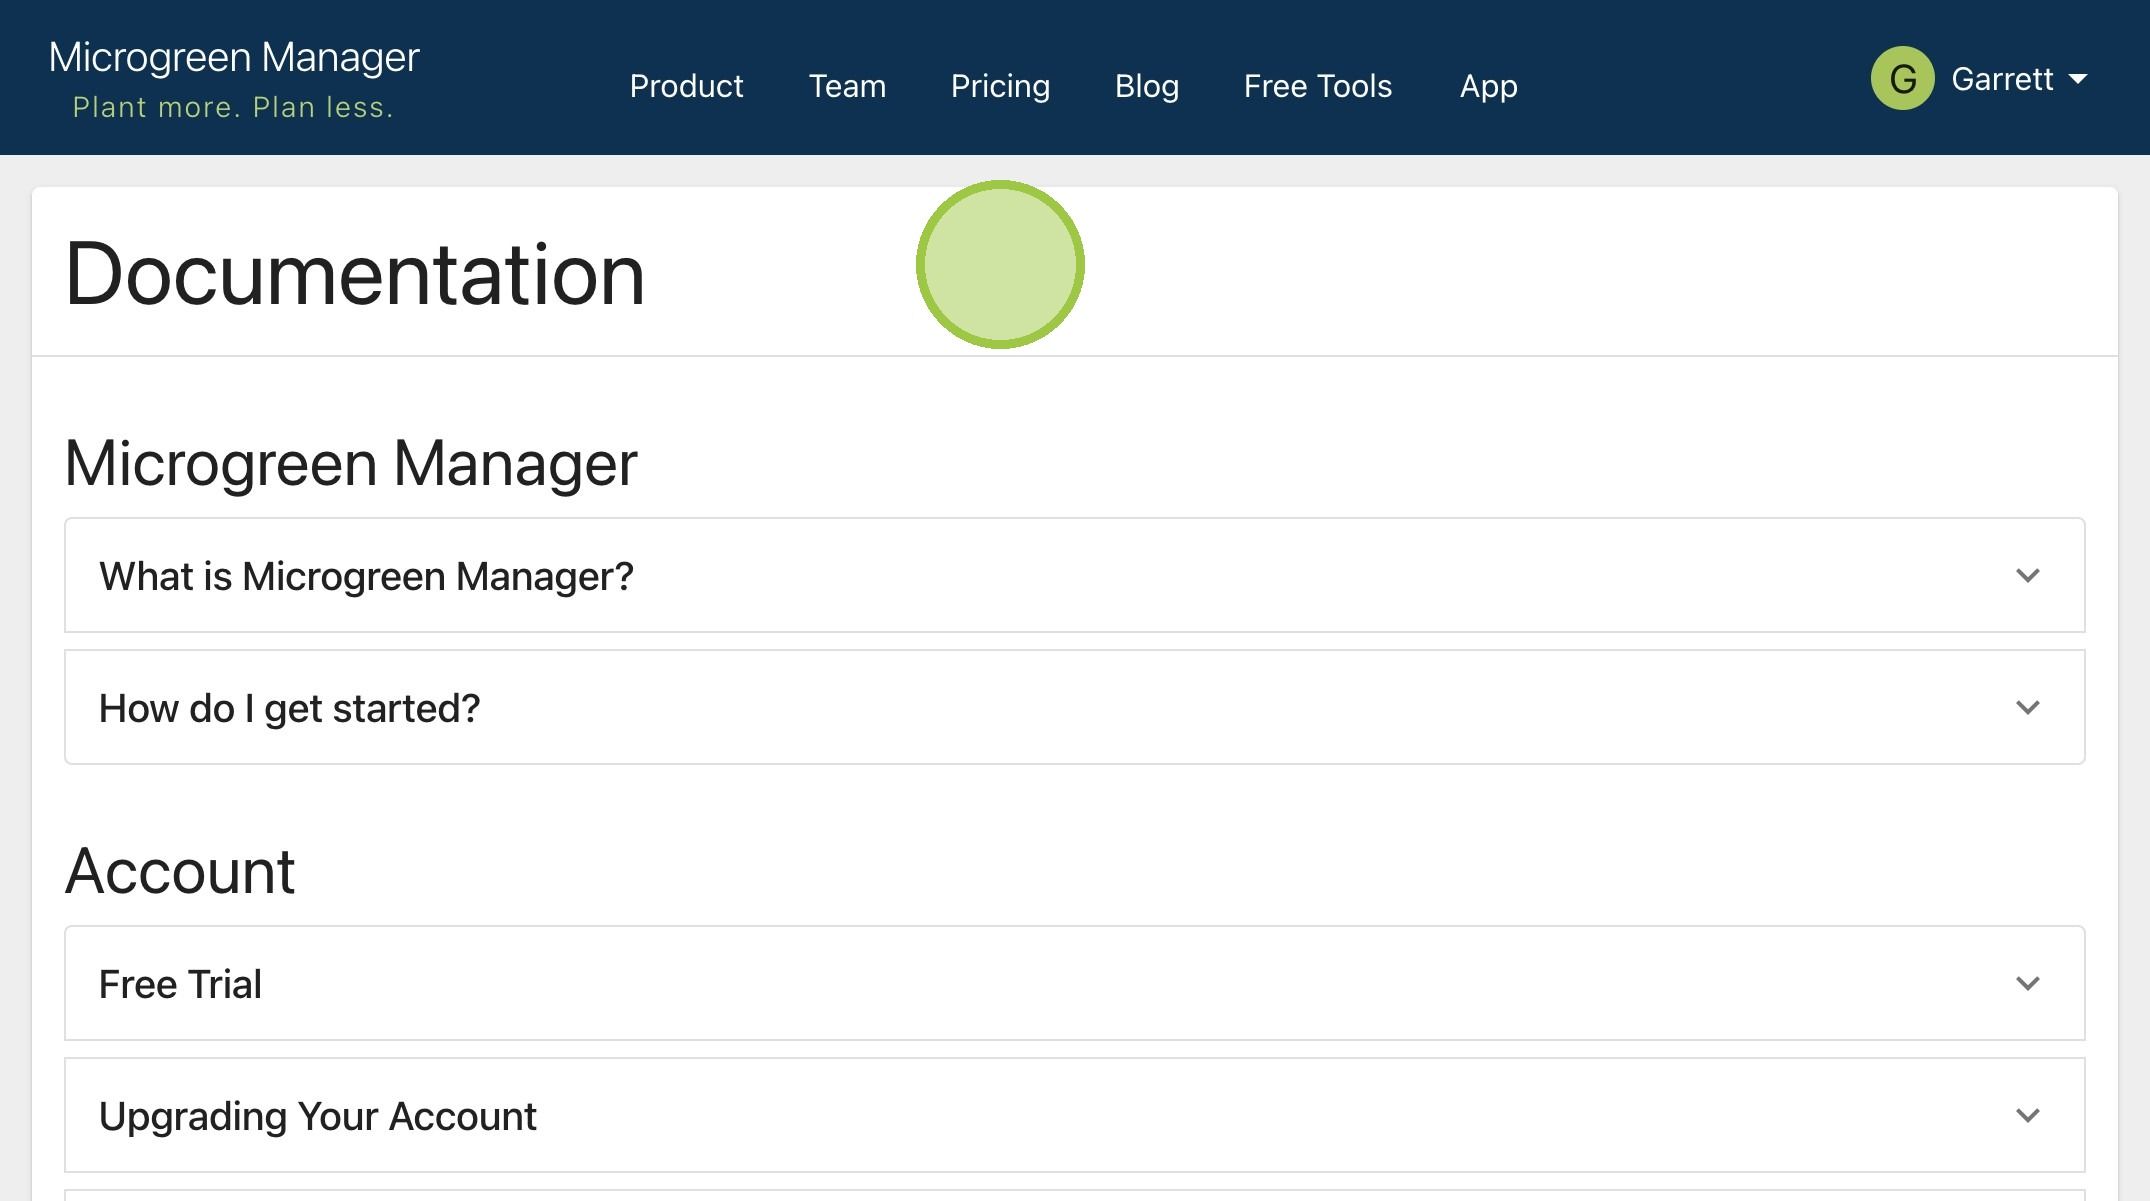Click chevron on 'What is Microgreen Manager?' row

pos(2027,576)
